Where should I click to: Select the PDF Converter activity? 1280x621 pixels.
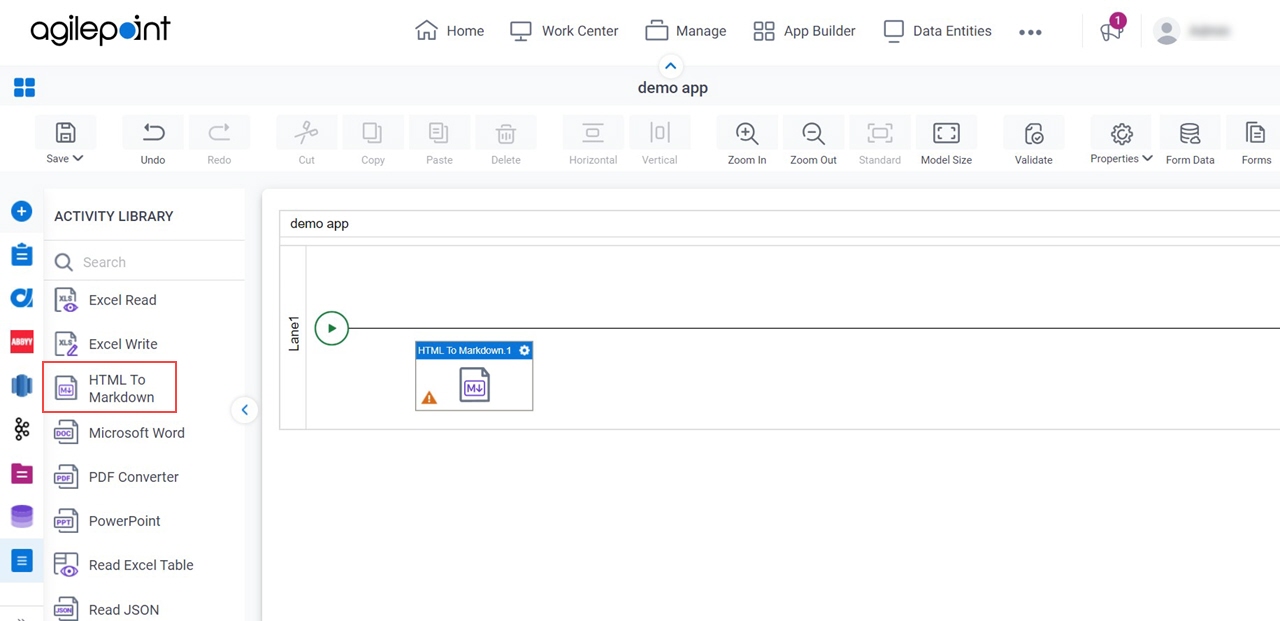click(x=118, y=477)
